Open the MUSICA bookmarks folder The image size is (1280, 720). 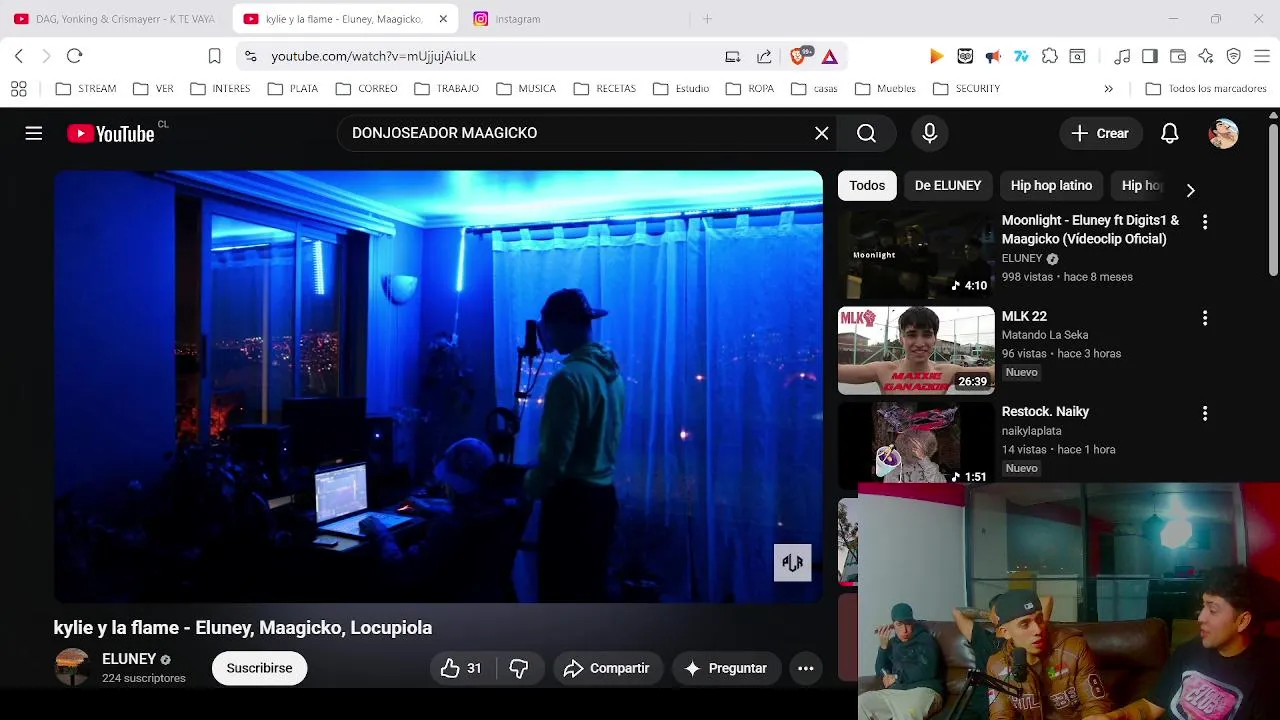click(x=527, y=89)
